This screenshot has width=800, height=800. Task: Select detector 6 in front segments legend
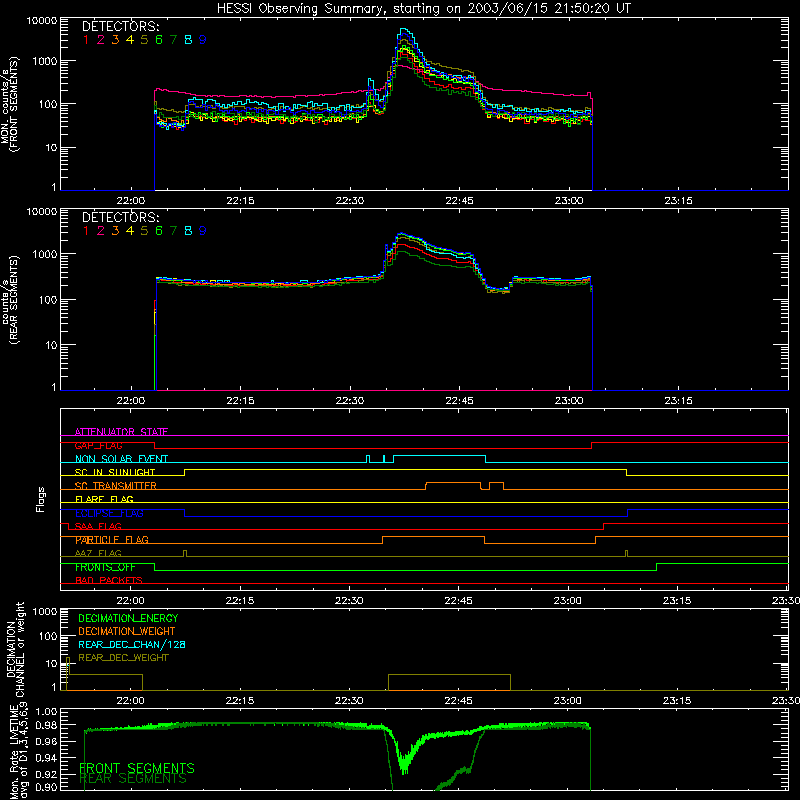[159, 40]
